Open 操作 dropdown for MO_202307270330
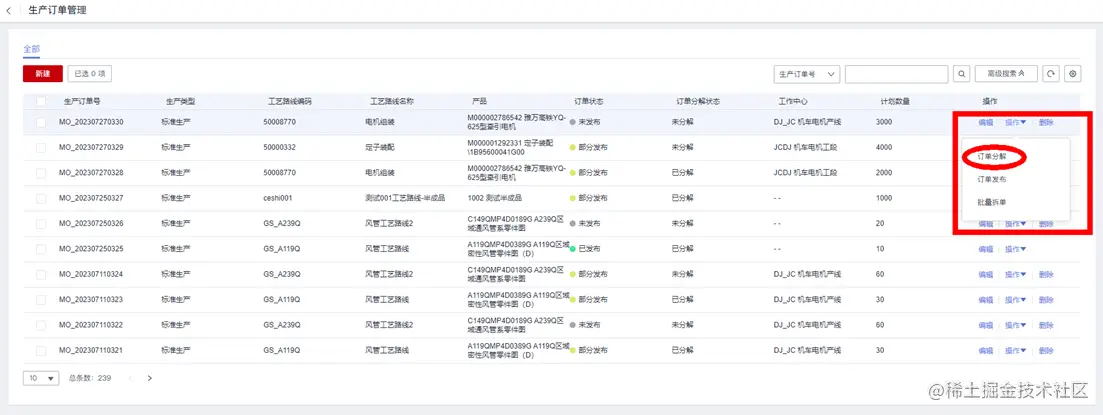 tap(1015, 122)
